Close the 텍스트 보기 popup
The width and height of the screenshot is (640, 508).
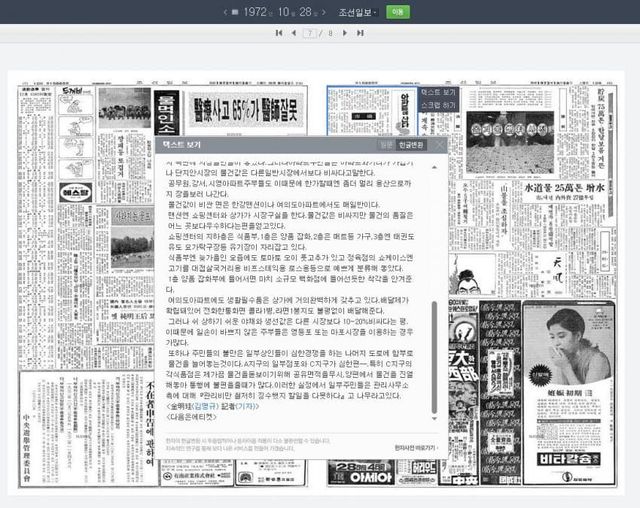(x=440, y=145)
